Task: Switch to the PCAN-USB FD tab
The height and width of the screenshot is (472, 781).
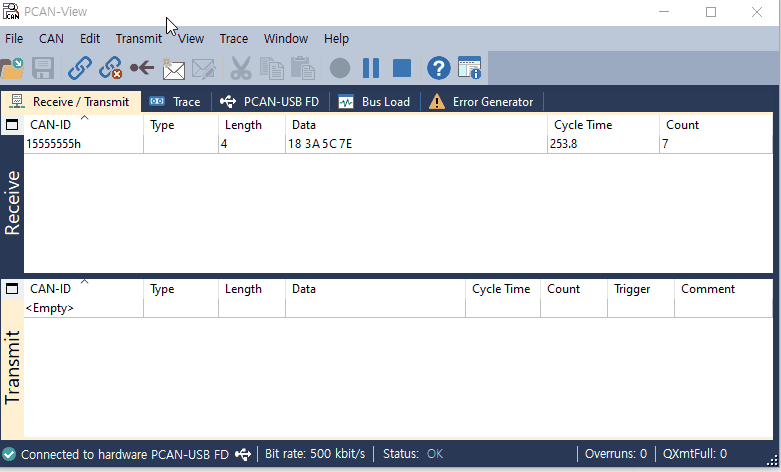Action: pyautogui.click(x=270, y=102)
